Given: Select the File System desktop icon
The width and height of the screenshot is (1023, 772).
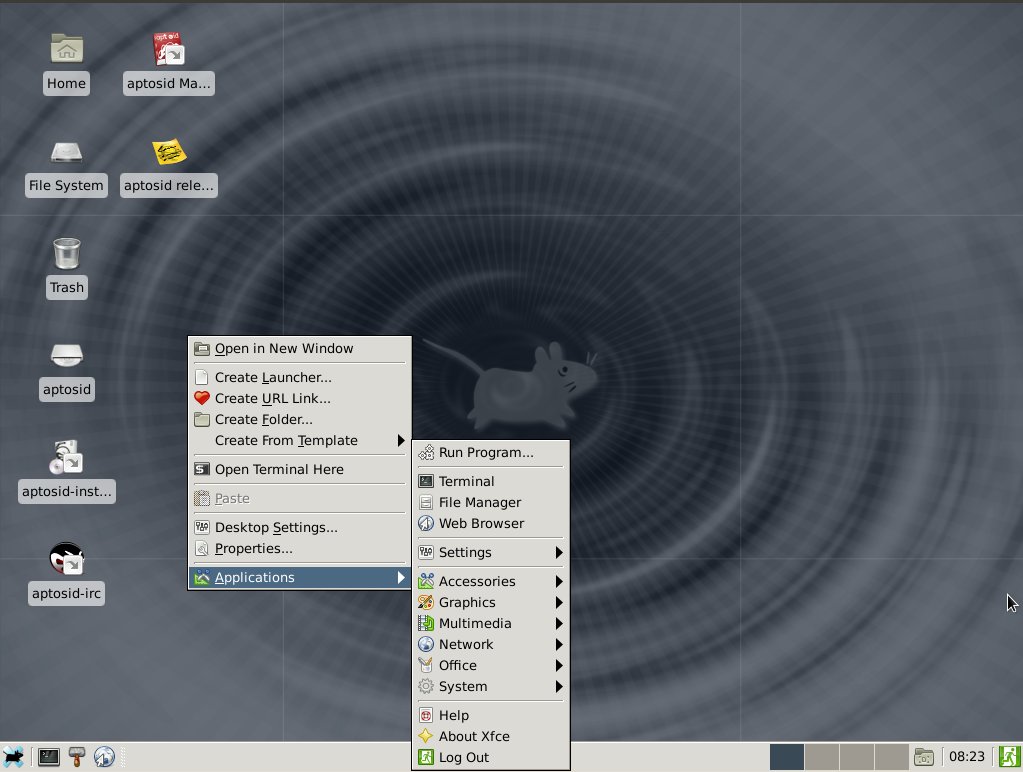Looking at the screenshot, I should pos(67,152).
